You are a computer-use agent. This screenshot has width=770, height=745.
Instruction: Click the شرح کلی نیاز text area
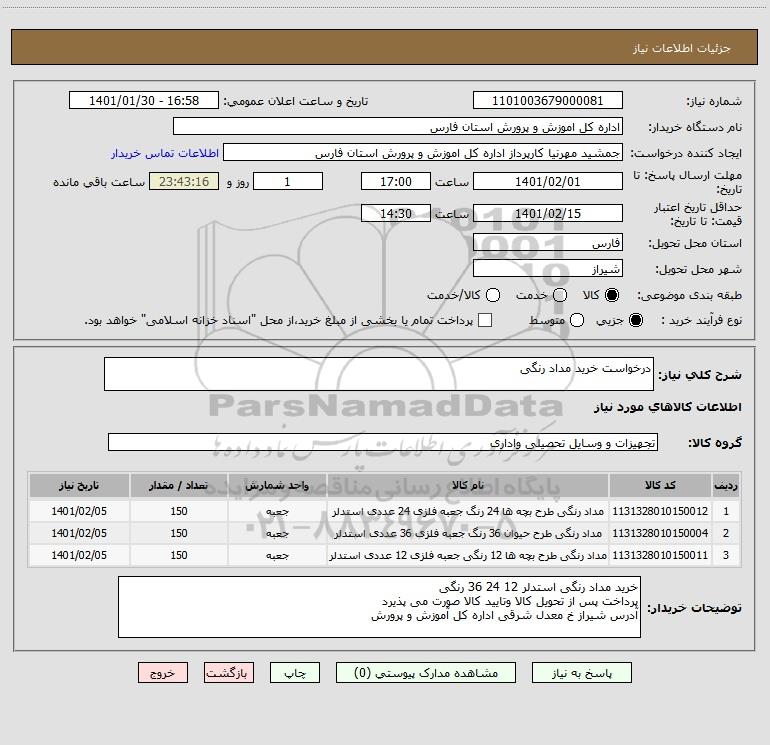(x=379, y=374)
